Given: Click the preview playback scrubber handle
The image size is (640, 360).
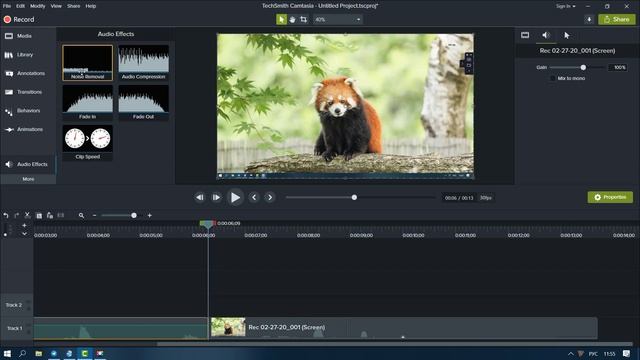Looking at the screenshot, I should [x=354, y=198].
